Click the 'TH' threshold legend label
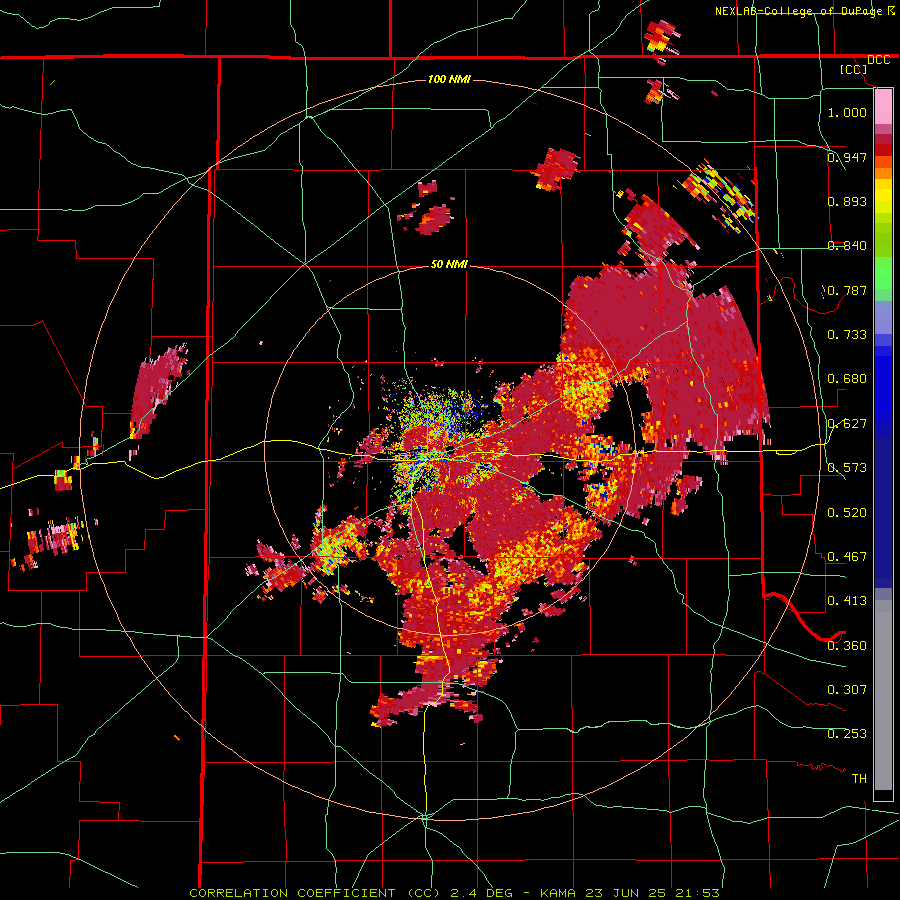 (859, 778)
